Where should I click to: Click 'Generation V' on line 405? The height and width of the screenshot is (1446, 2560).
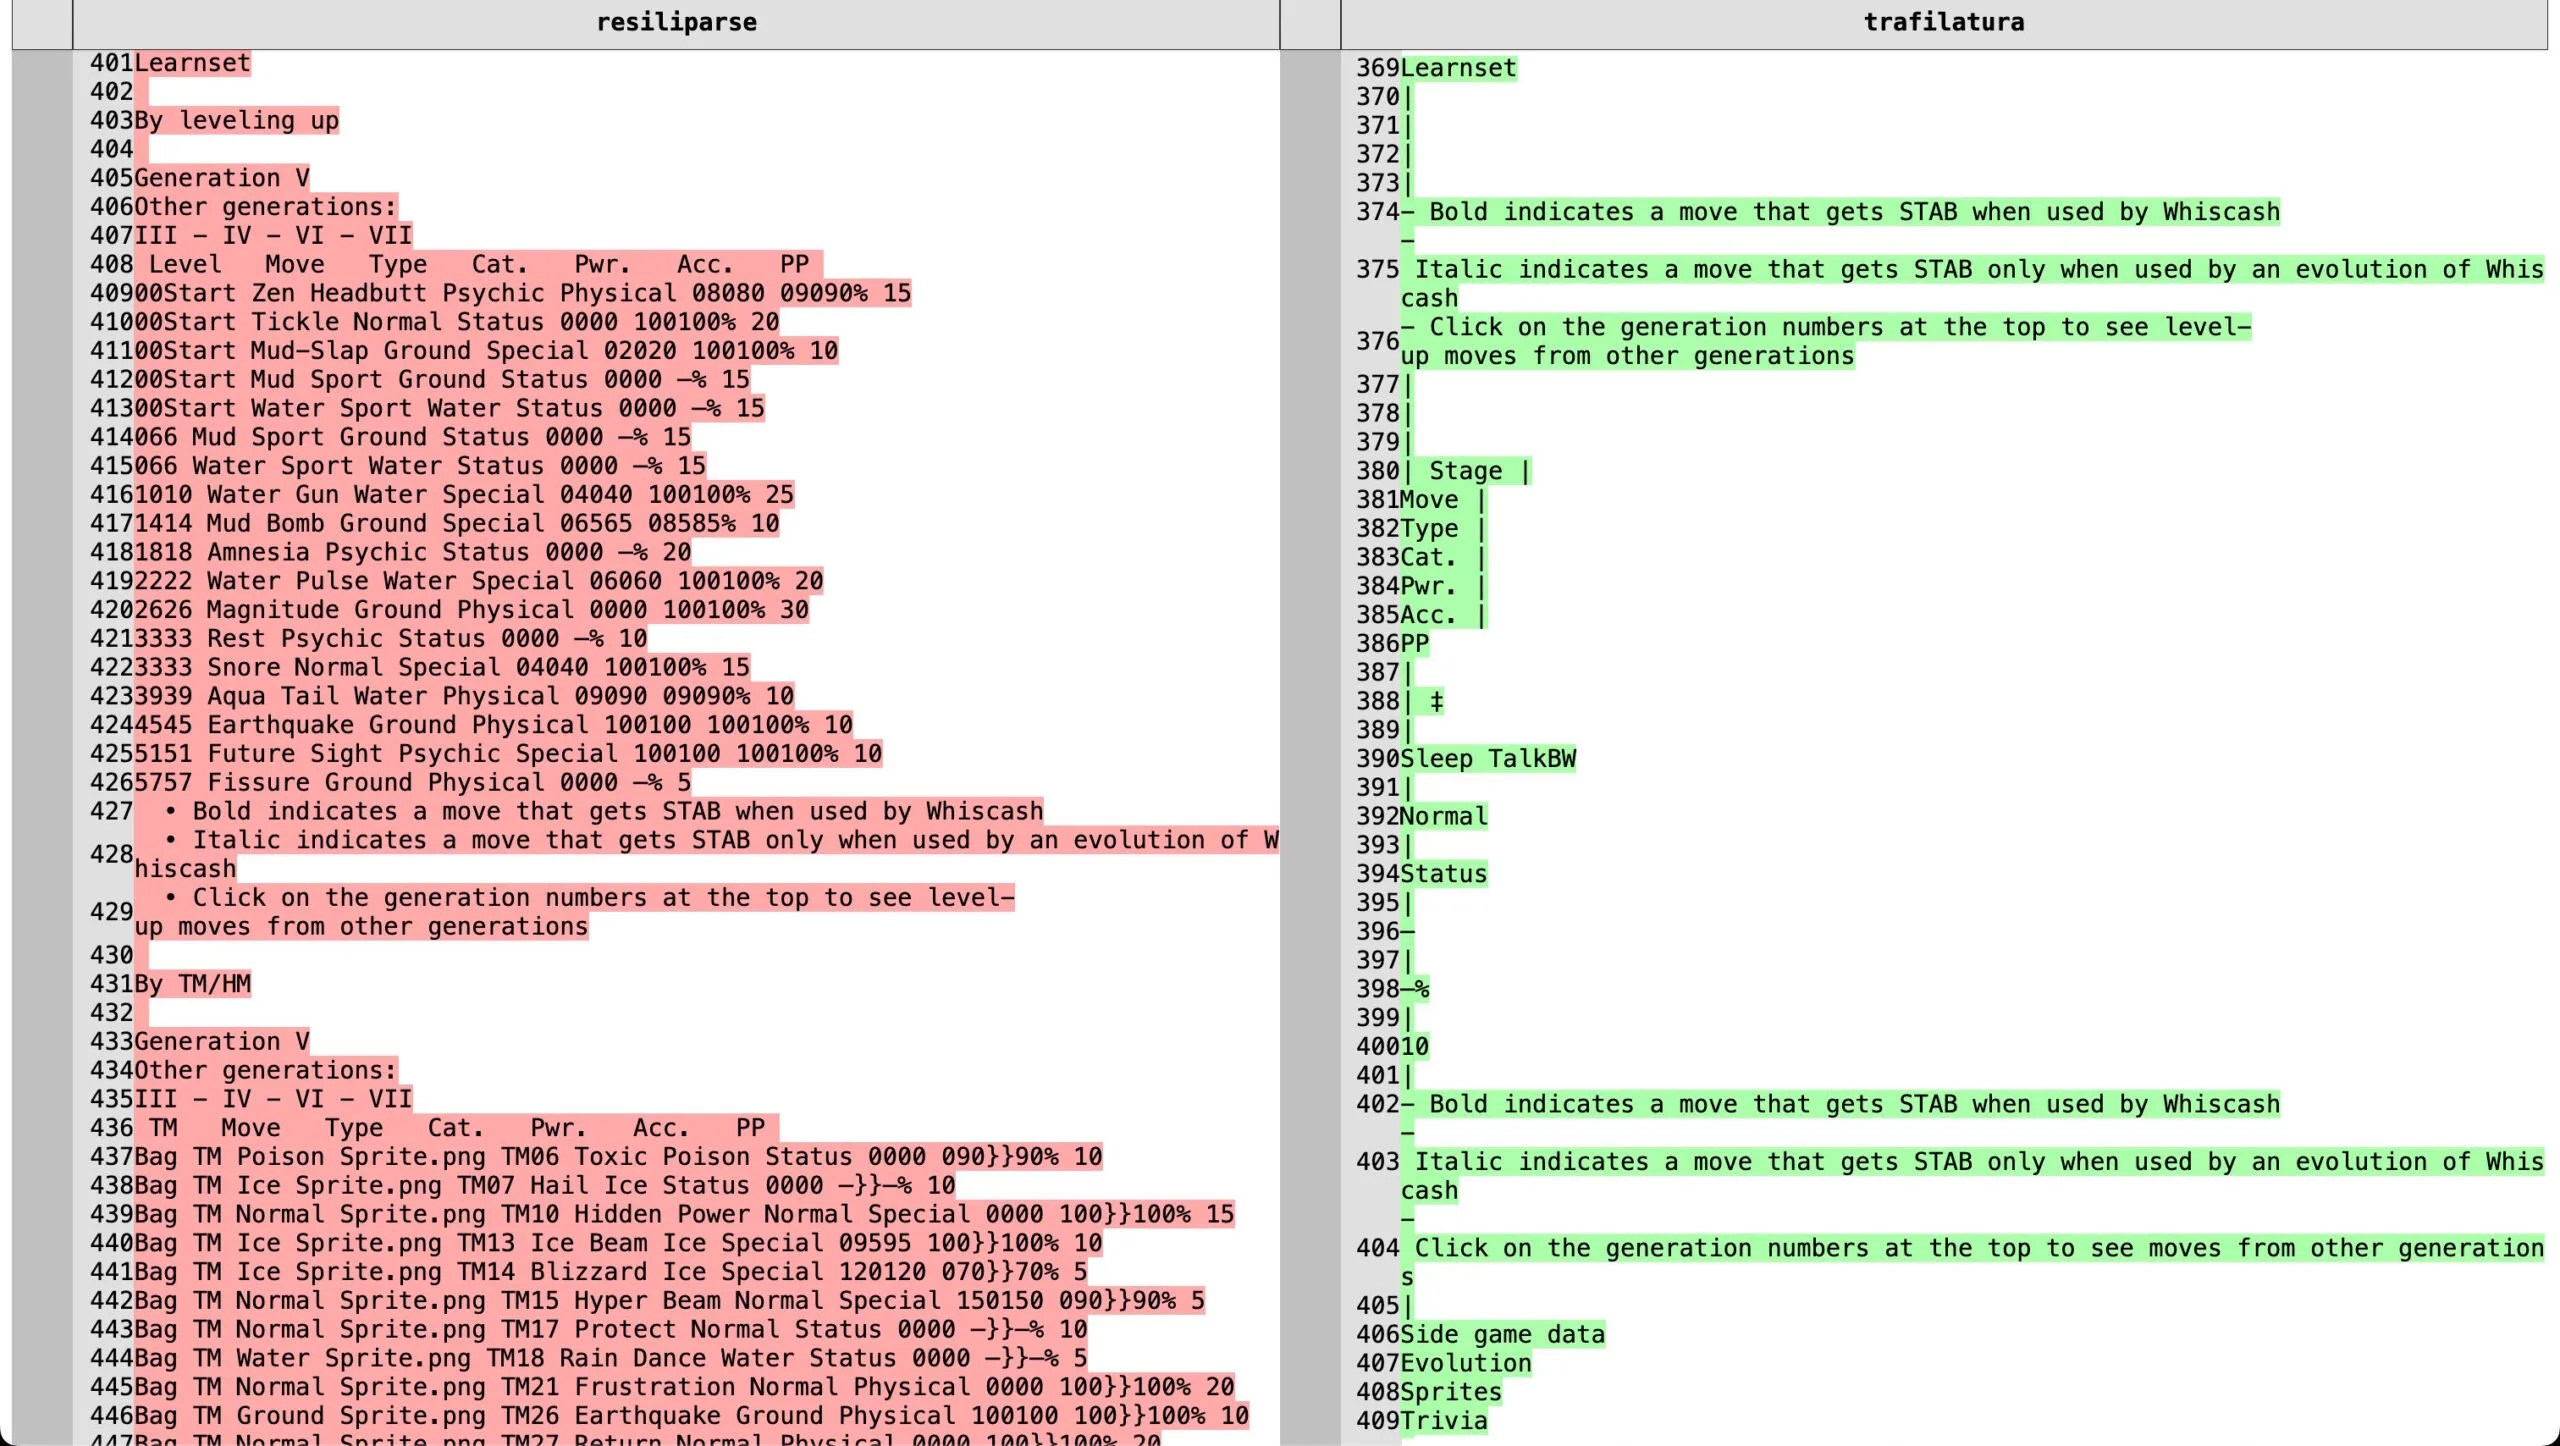pyautogui.click(x=221, y=178)
